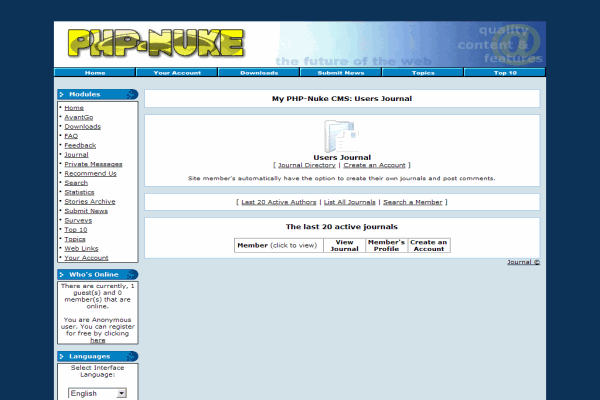Screen dimensions: 600x400
Task: Click the View Journal column header
Action: (344, 245)
